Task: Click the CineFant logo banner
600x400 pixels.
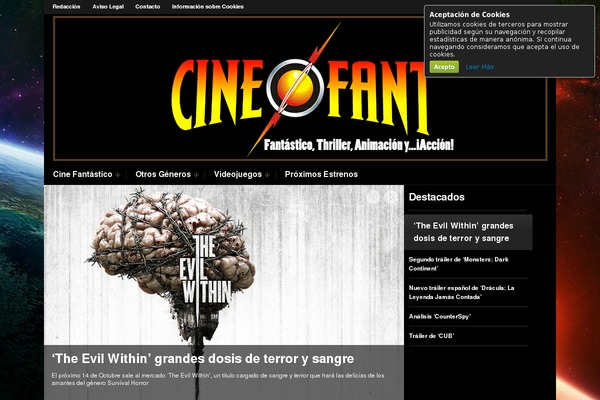Action: point(300,88)
